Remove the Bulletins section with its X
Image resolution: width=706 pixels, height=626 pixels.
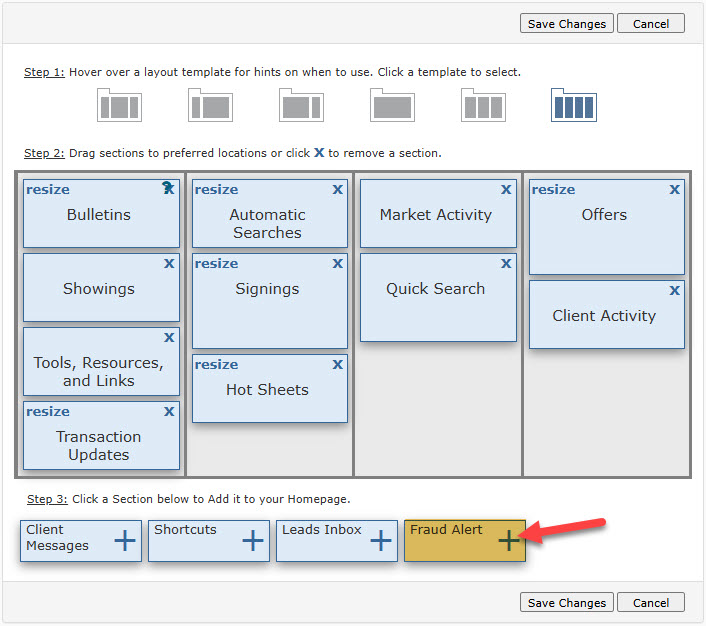click(168, 188)
